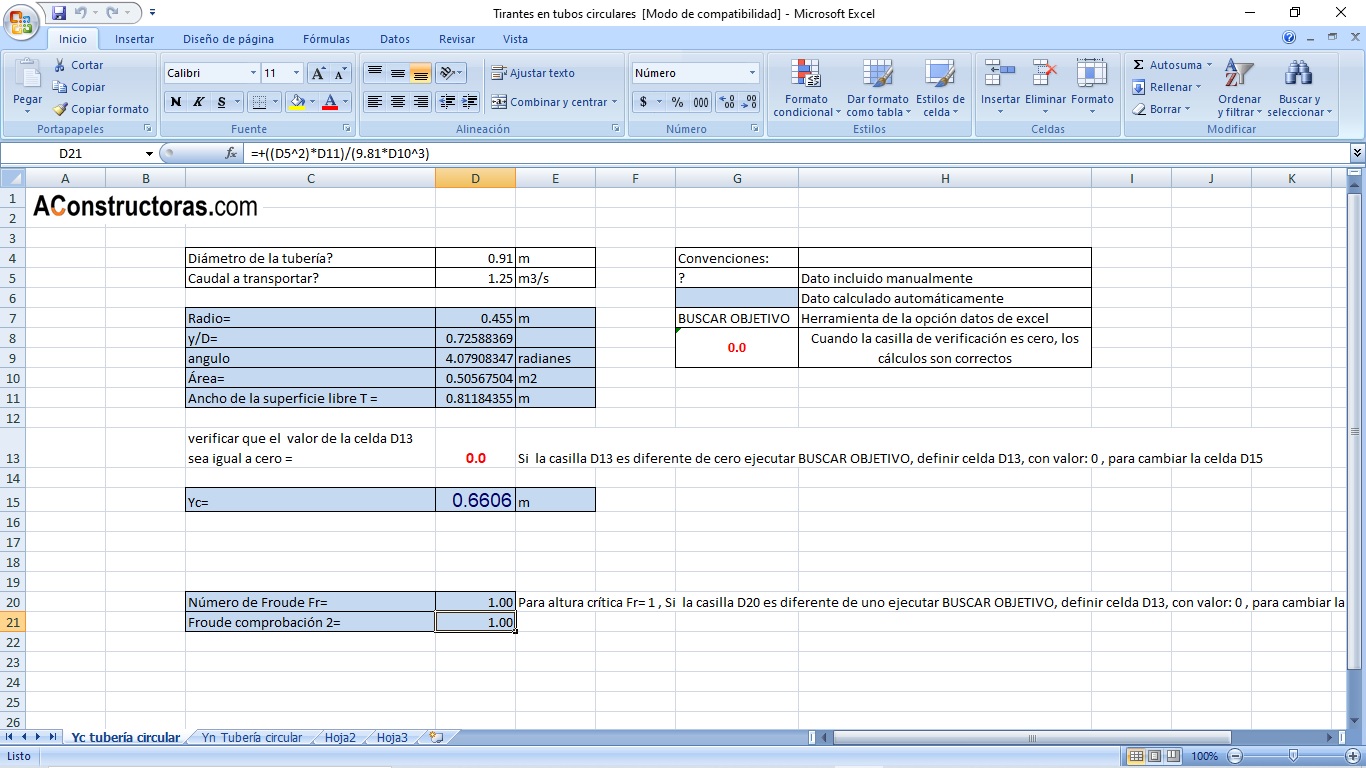The image size is (1366, 768).
Task: Open Excel help question mark icon
Action: (1290, 38)
